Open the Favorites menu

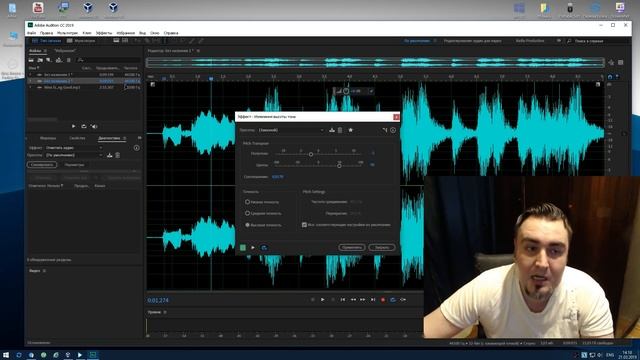126,33
